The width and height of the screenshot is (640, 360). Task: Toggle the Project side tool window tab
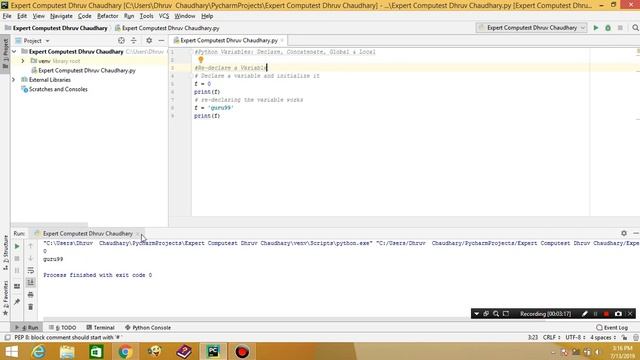pyautogui.click(x=5, y=54)
